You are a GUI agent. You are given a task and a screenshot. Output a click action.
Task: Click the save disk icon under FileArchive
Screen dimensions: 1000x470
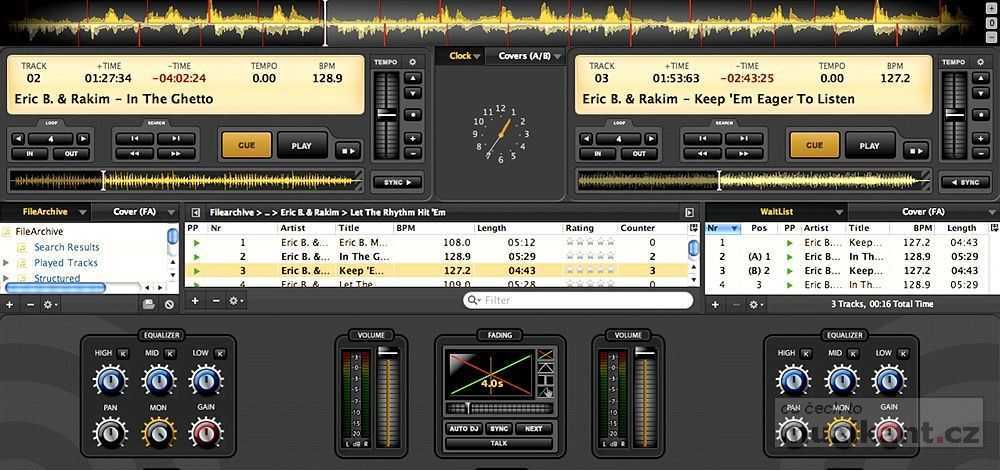point(149,304)
